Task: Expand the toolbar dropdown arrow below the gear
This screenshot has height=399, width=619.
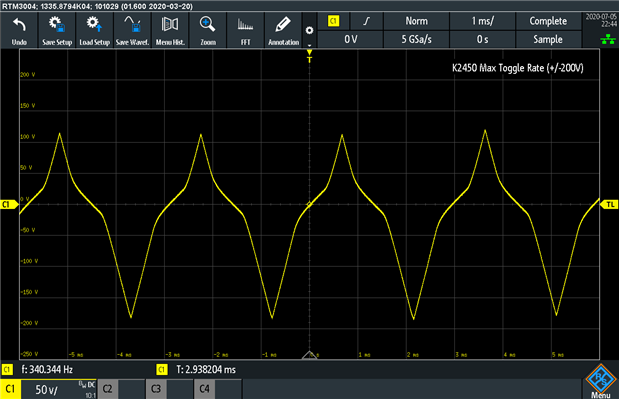Action: 310,45
